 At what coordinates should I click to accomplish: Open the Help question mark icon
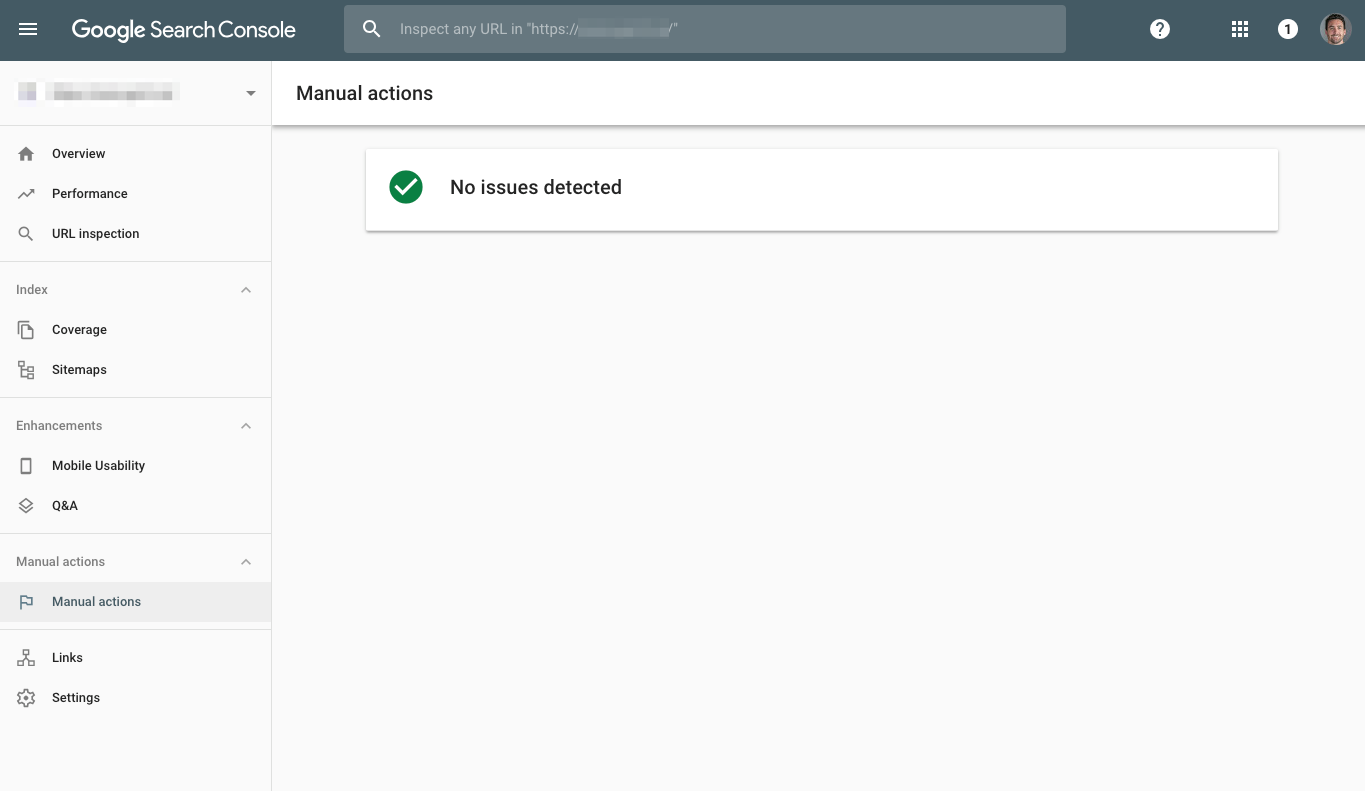point(1160,30)
